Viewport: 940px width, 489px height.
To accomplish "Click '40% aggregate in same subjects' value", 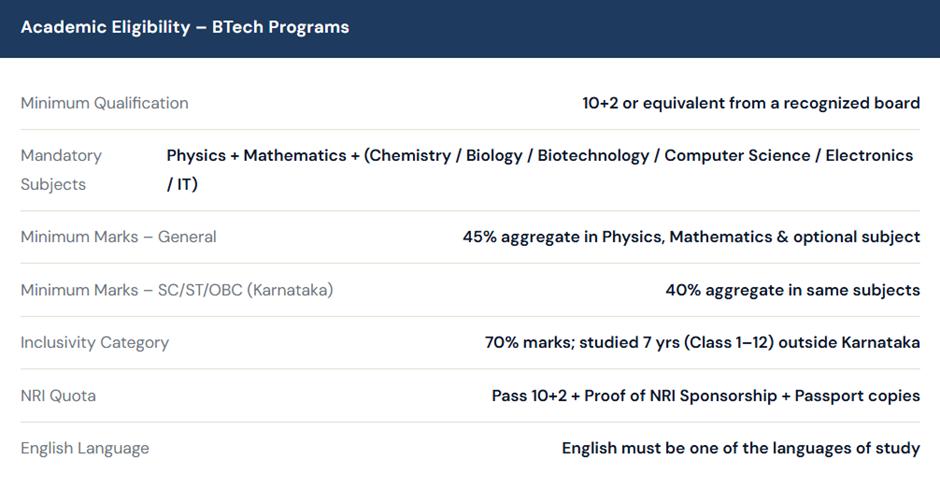I will pos(792,290).
